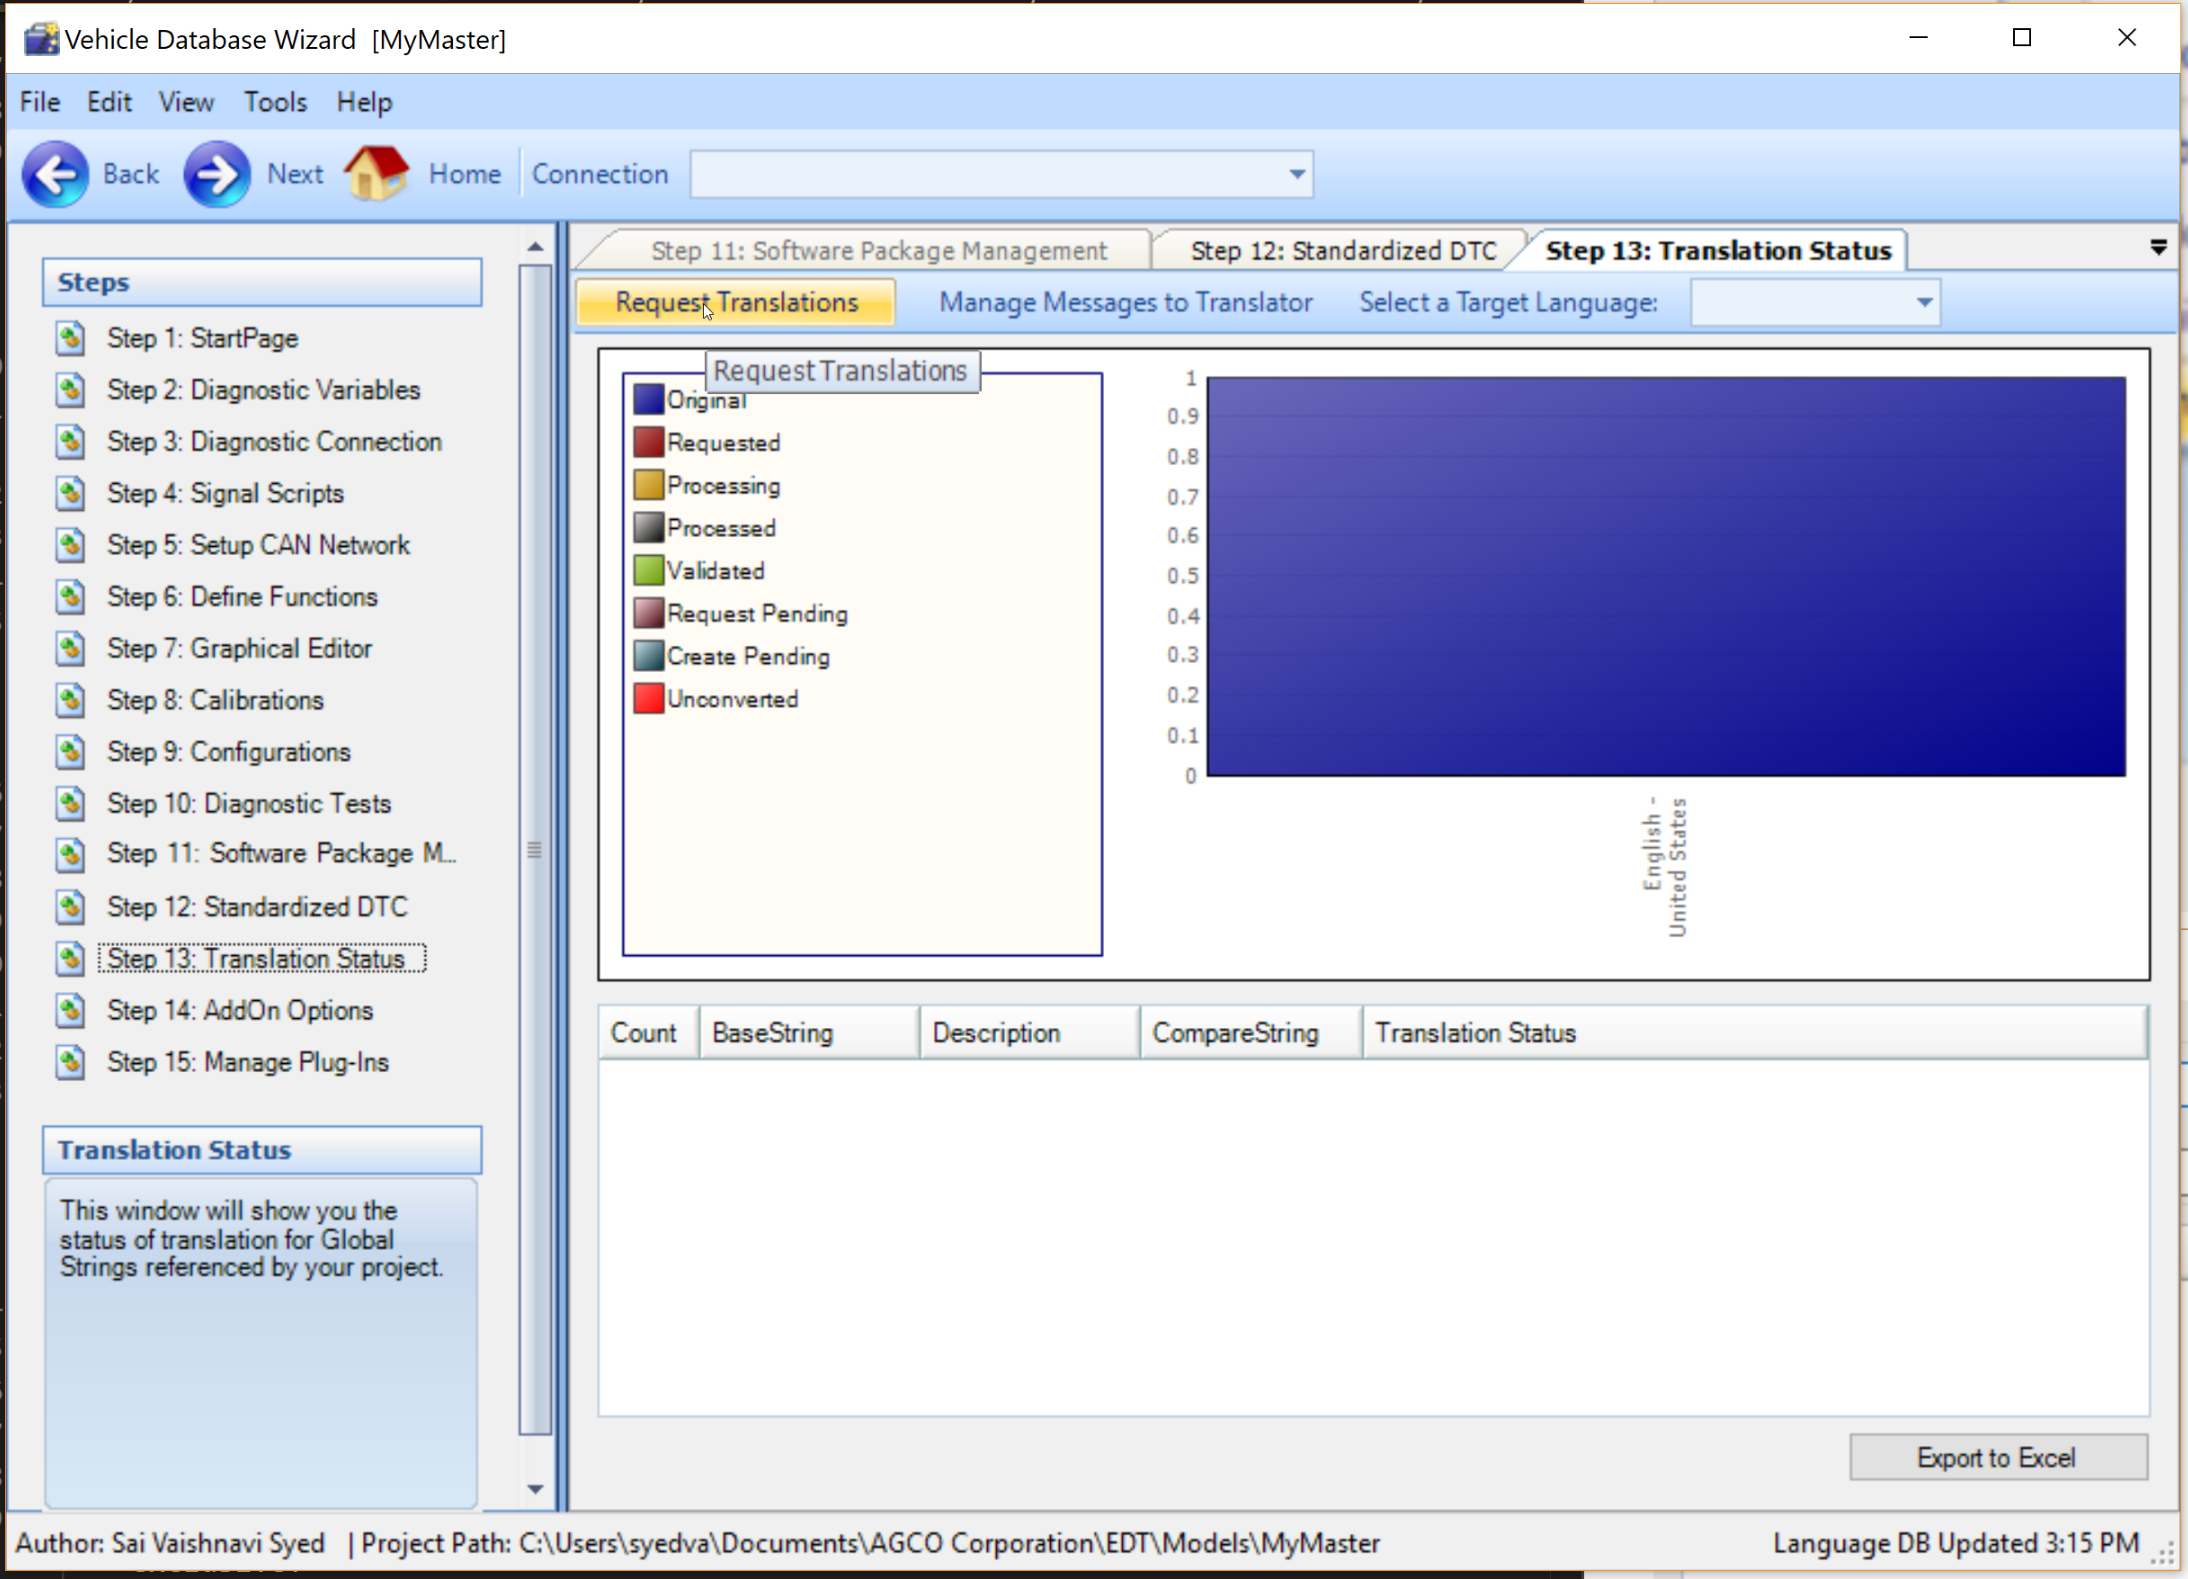Click the Unconverted red legend swatch

pos(648,698)
